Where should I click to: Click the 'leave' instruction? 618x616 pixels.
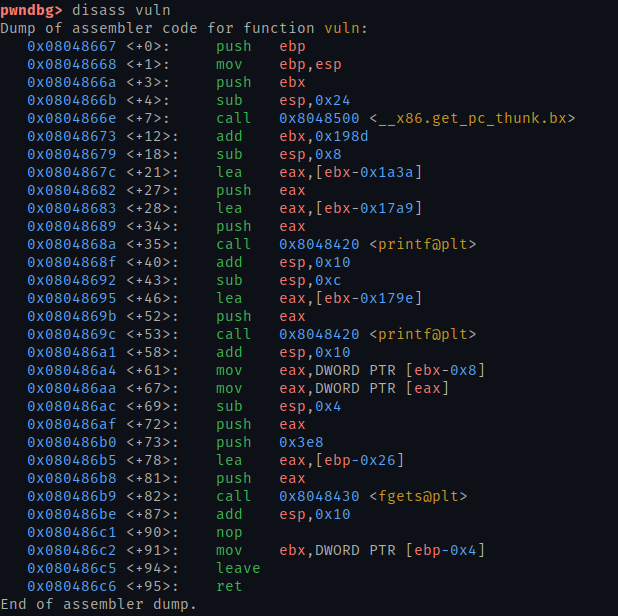click(238, 569)
